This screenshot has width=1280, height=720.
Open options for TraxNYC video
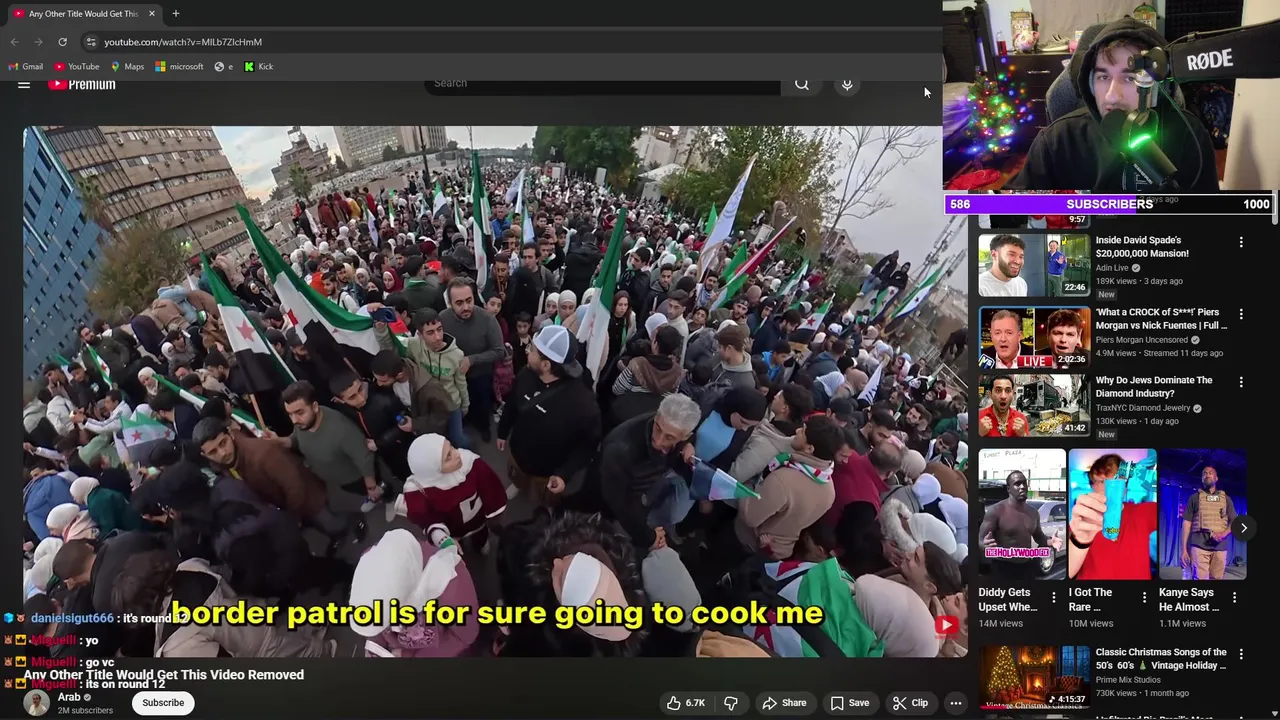tap(1241, 382)
